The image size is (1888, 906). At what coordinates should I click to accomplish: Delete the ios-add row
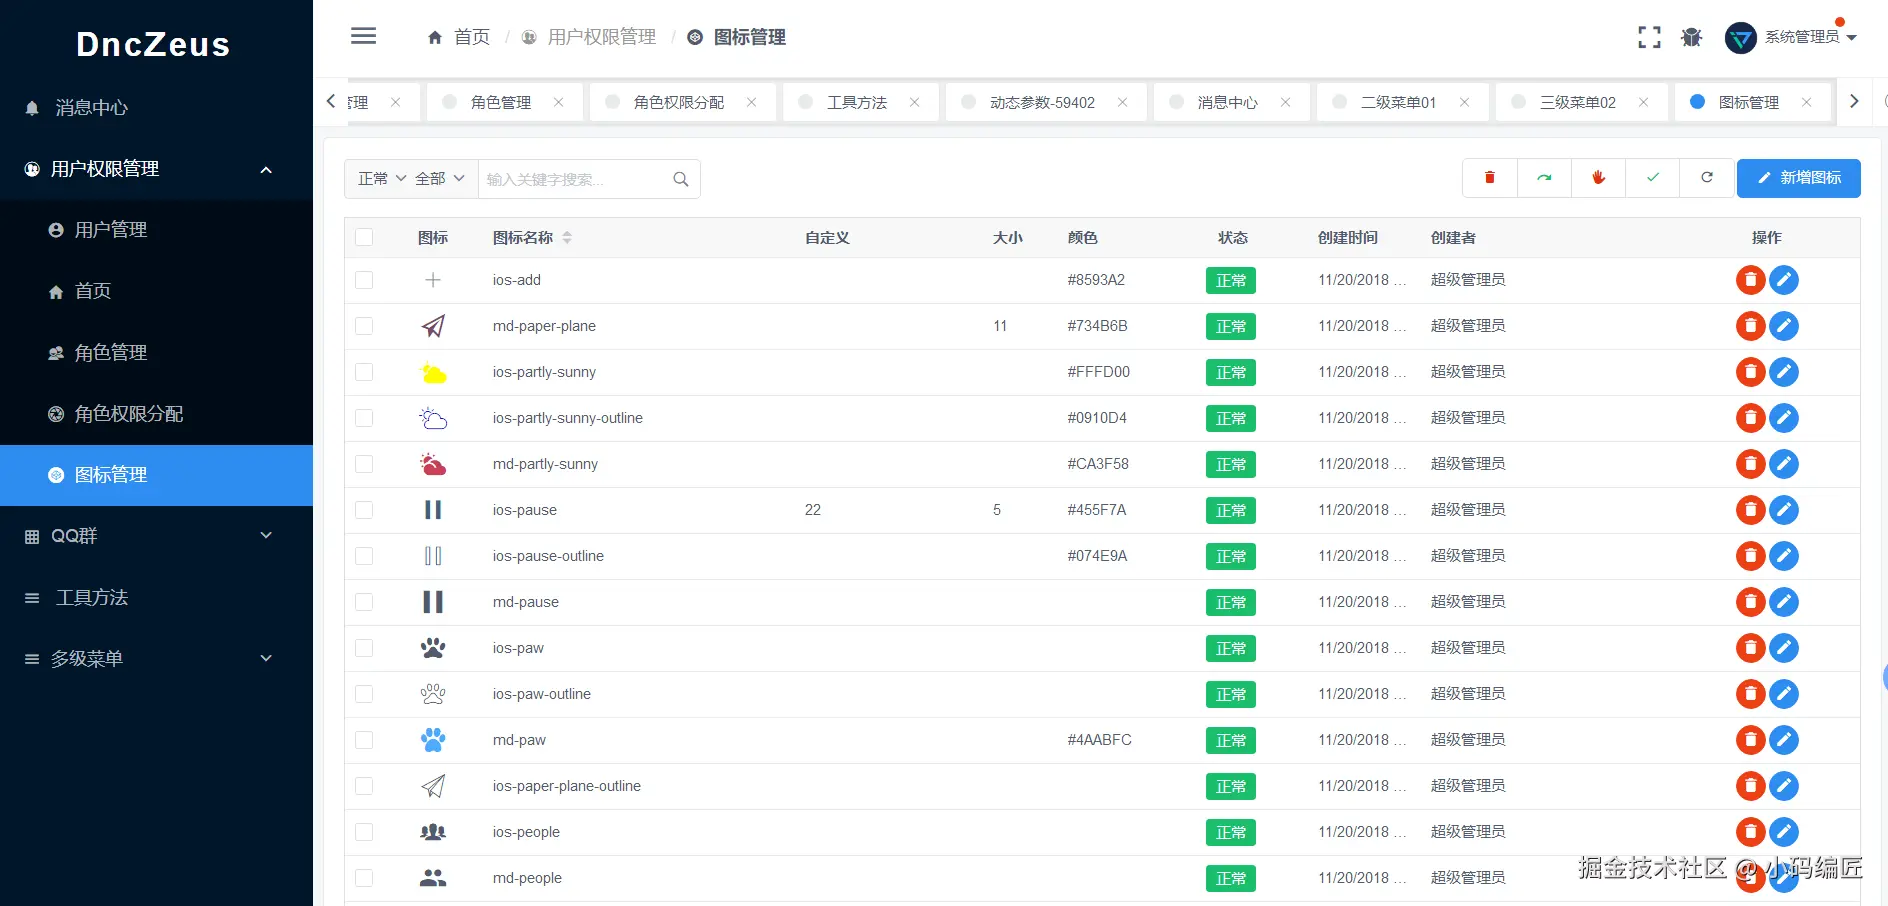click(1750, 280)
